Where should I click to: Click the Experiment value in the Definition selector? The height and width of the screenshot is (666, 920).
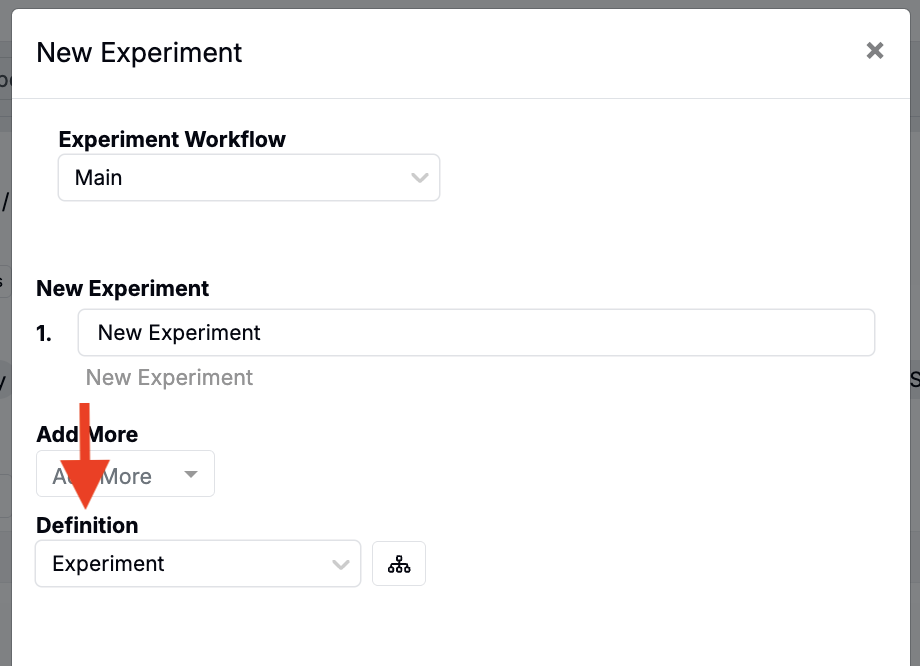(108, 564)
